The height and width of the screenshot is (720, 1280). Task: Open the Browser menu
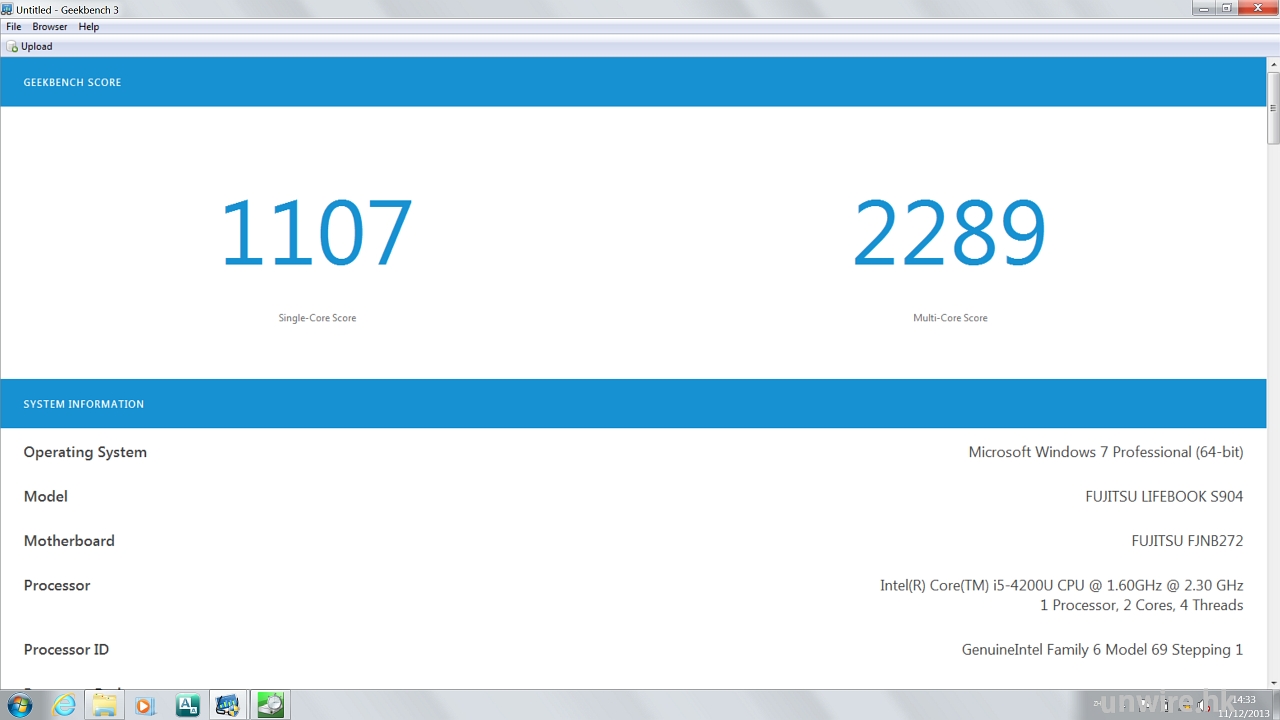click(50, 27)
